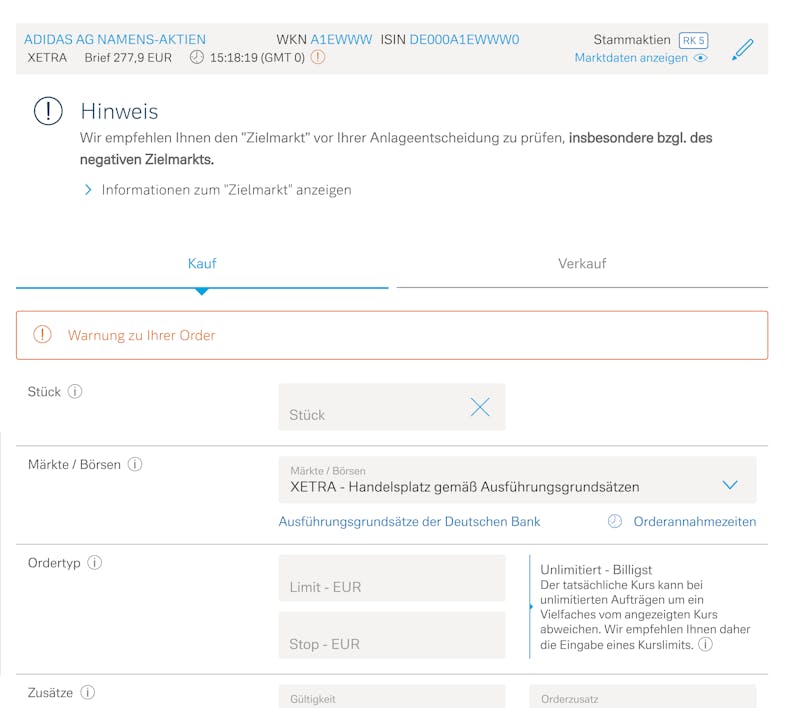The width and height of the screenshot is (800, 708).
Task: Open the info icon next to Zusätze
Action: tap(88, 692)
